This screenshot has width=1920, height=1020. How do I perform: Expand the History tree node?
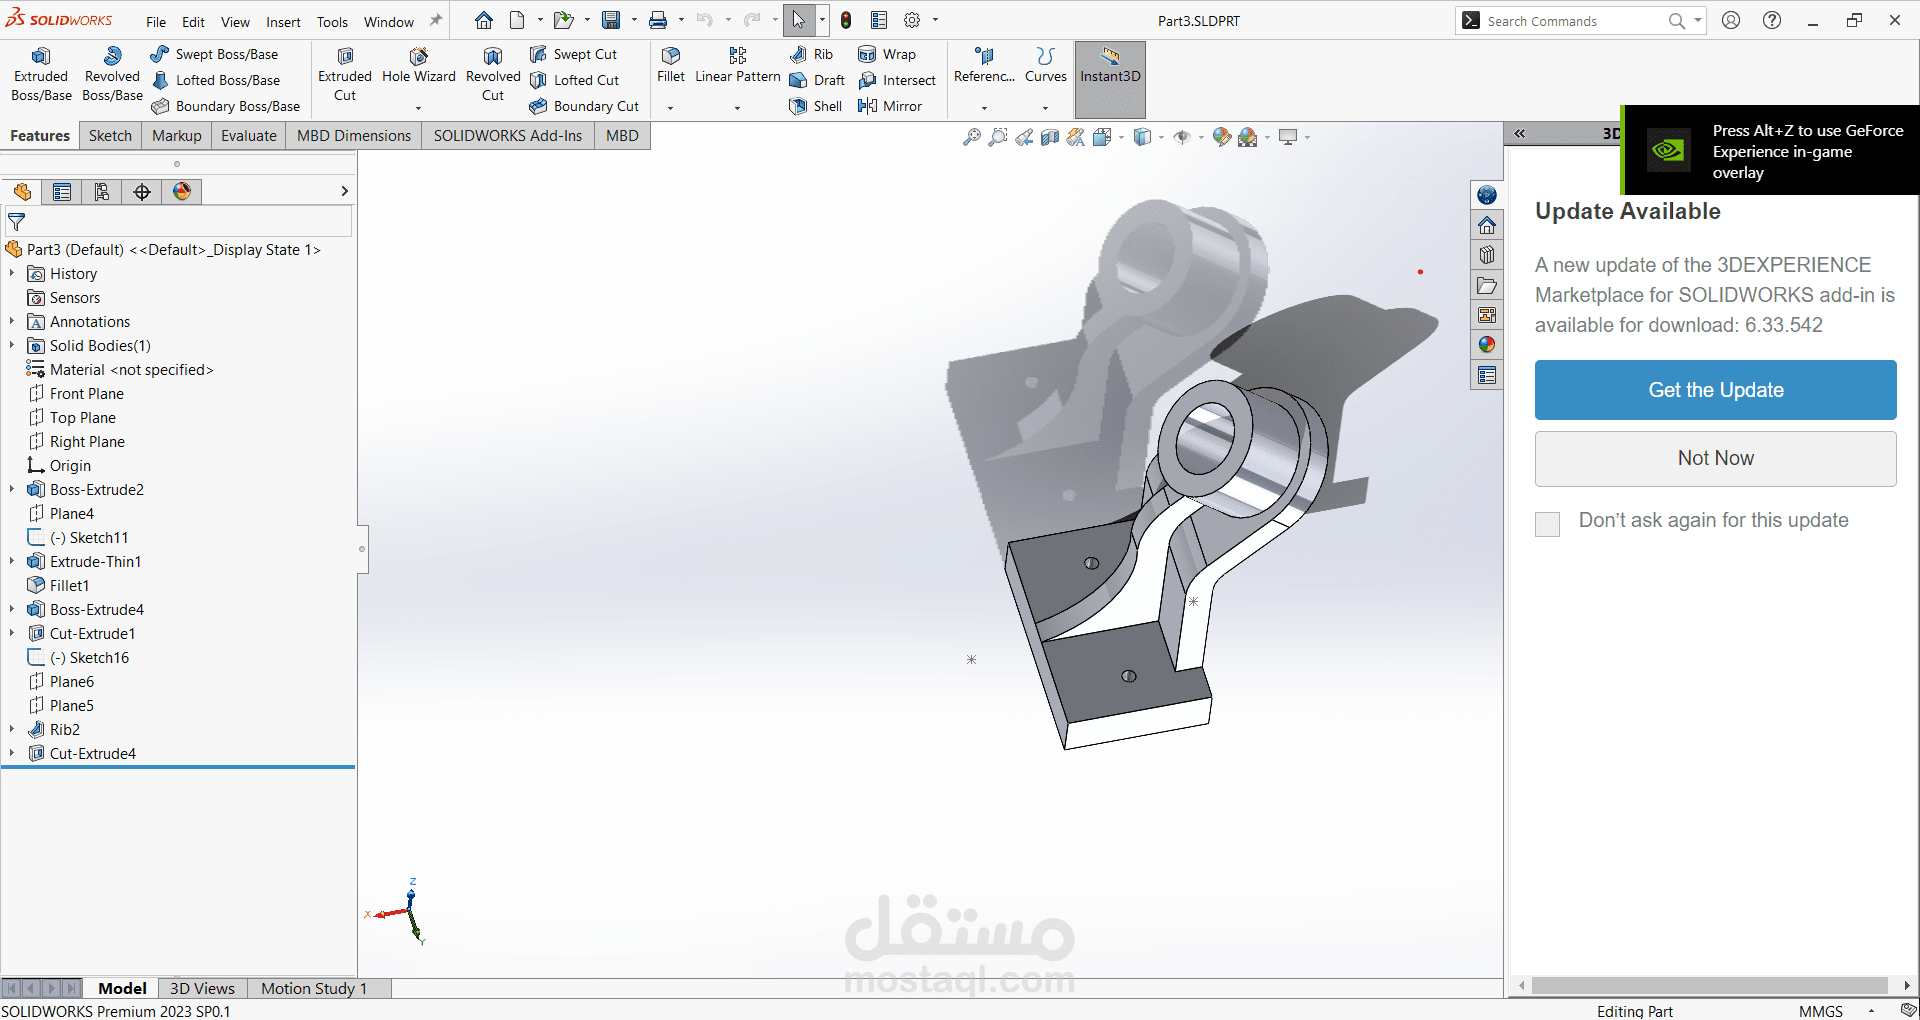[12, 273]
